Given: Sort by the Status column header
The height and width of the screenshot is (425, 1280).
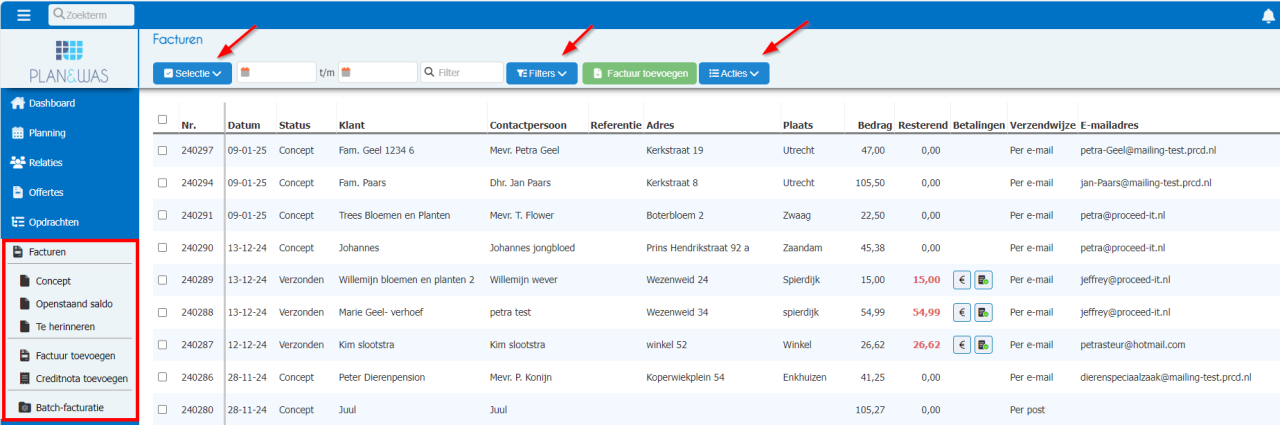Looking at the screenshot, I should 295,125.
